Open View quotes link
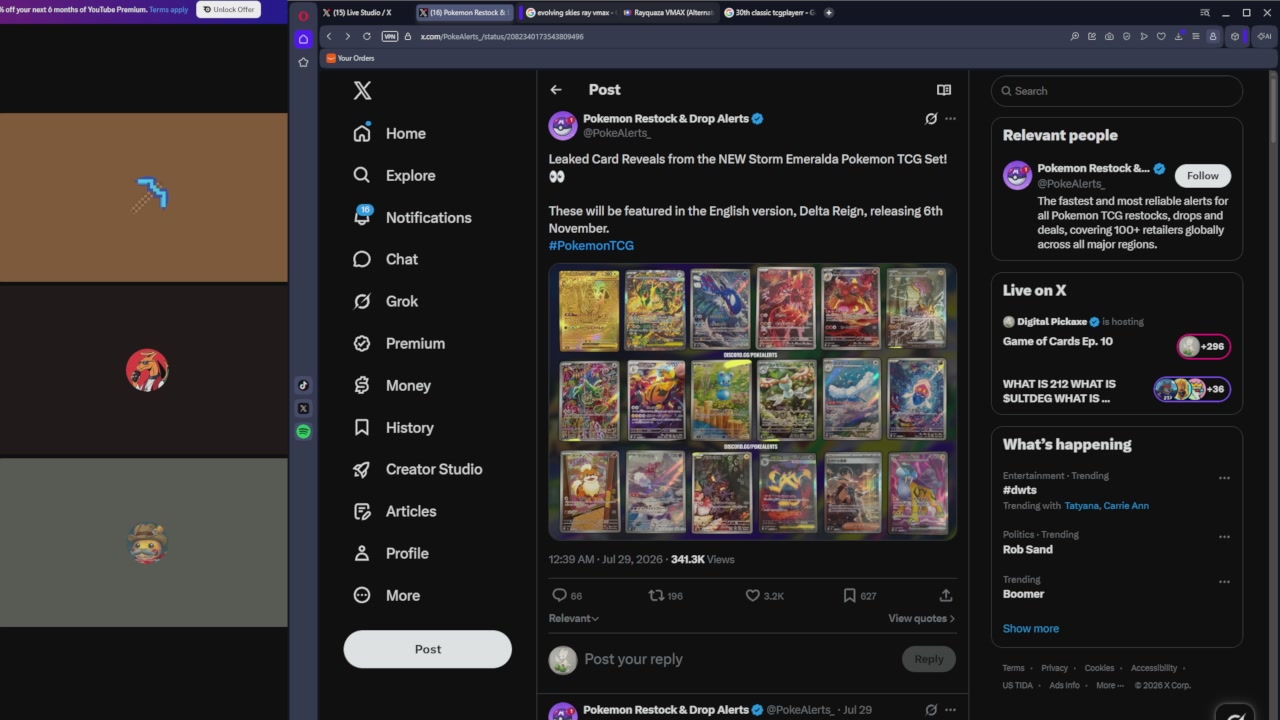Viewport: 1280px width, 720px height. (921, 618)
